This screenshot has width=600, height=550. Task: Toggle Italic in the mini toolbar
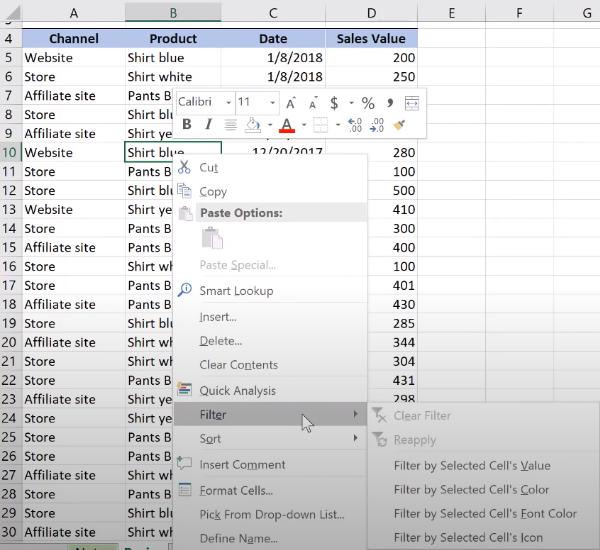point(208,124)
